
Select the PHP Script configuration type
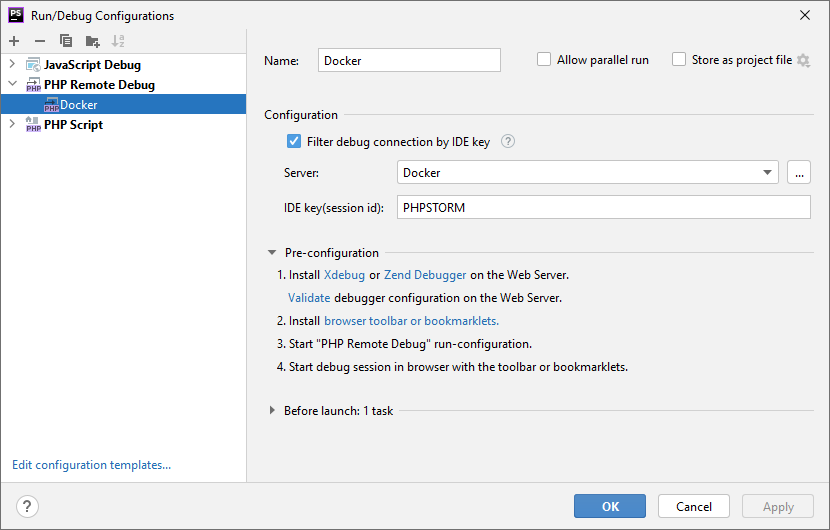tap(73, 125)
